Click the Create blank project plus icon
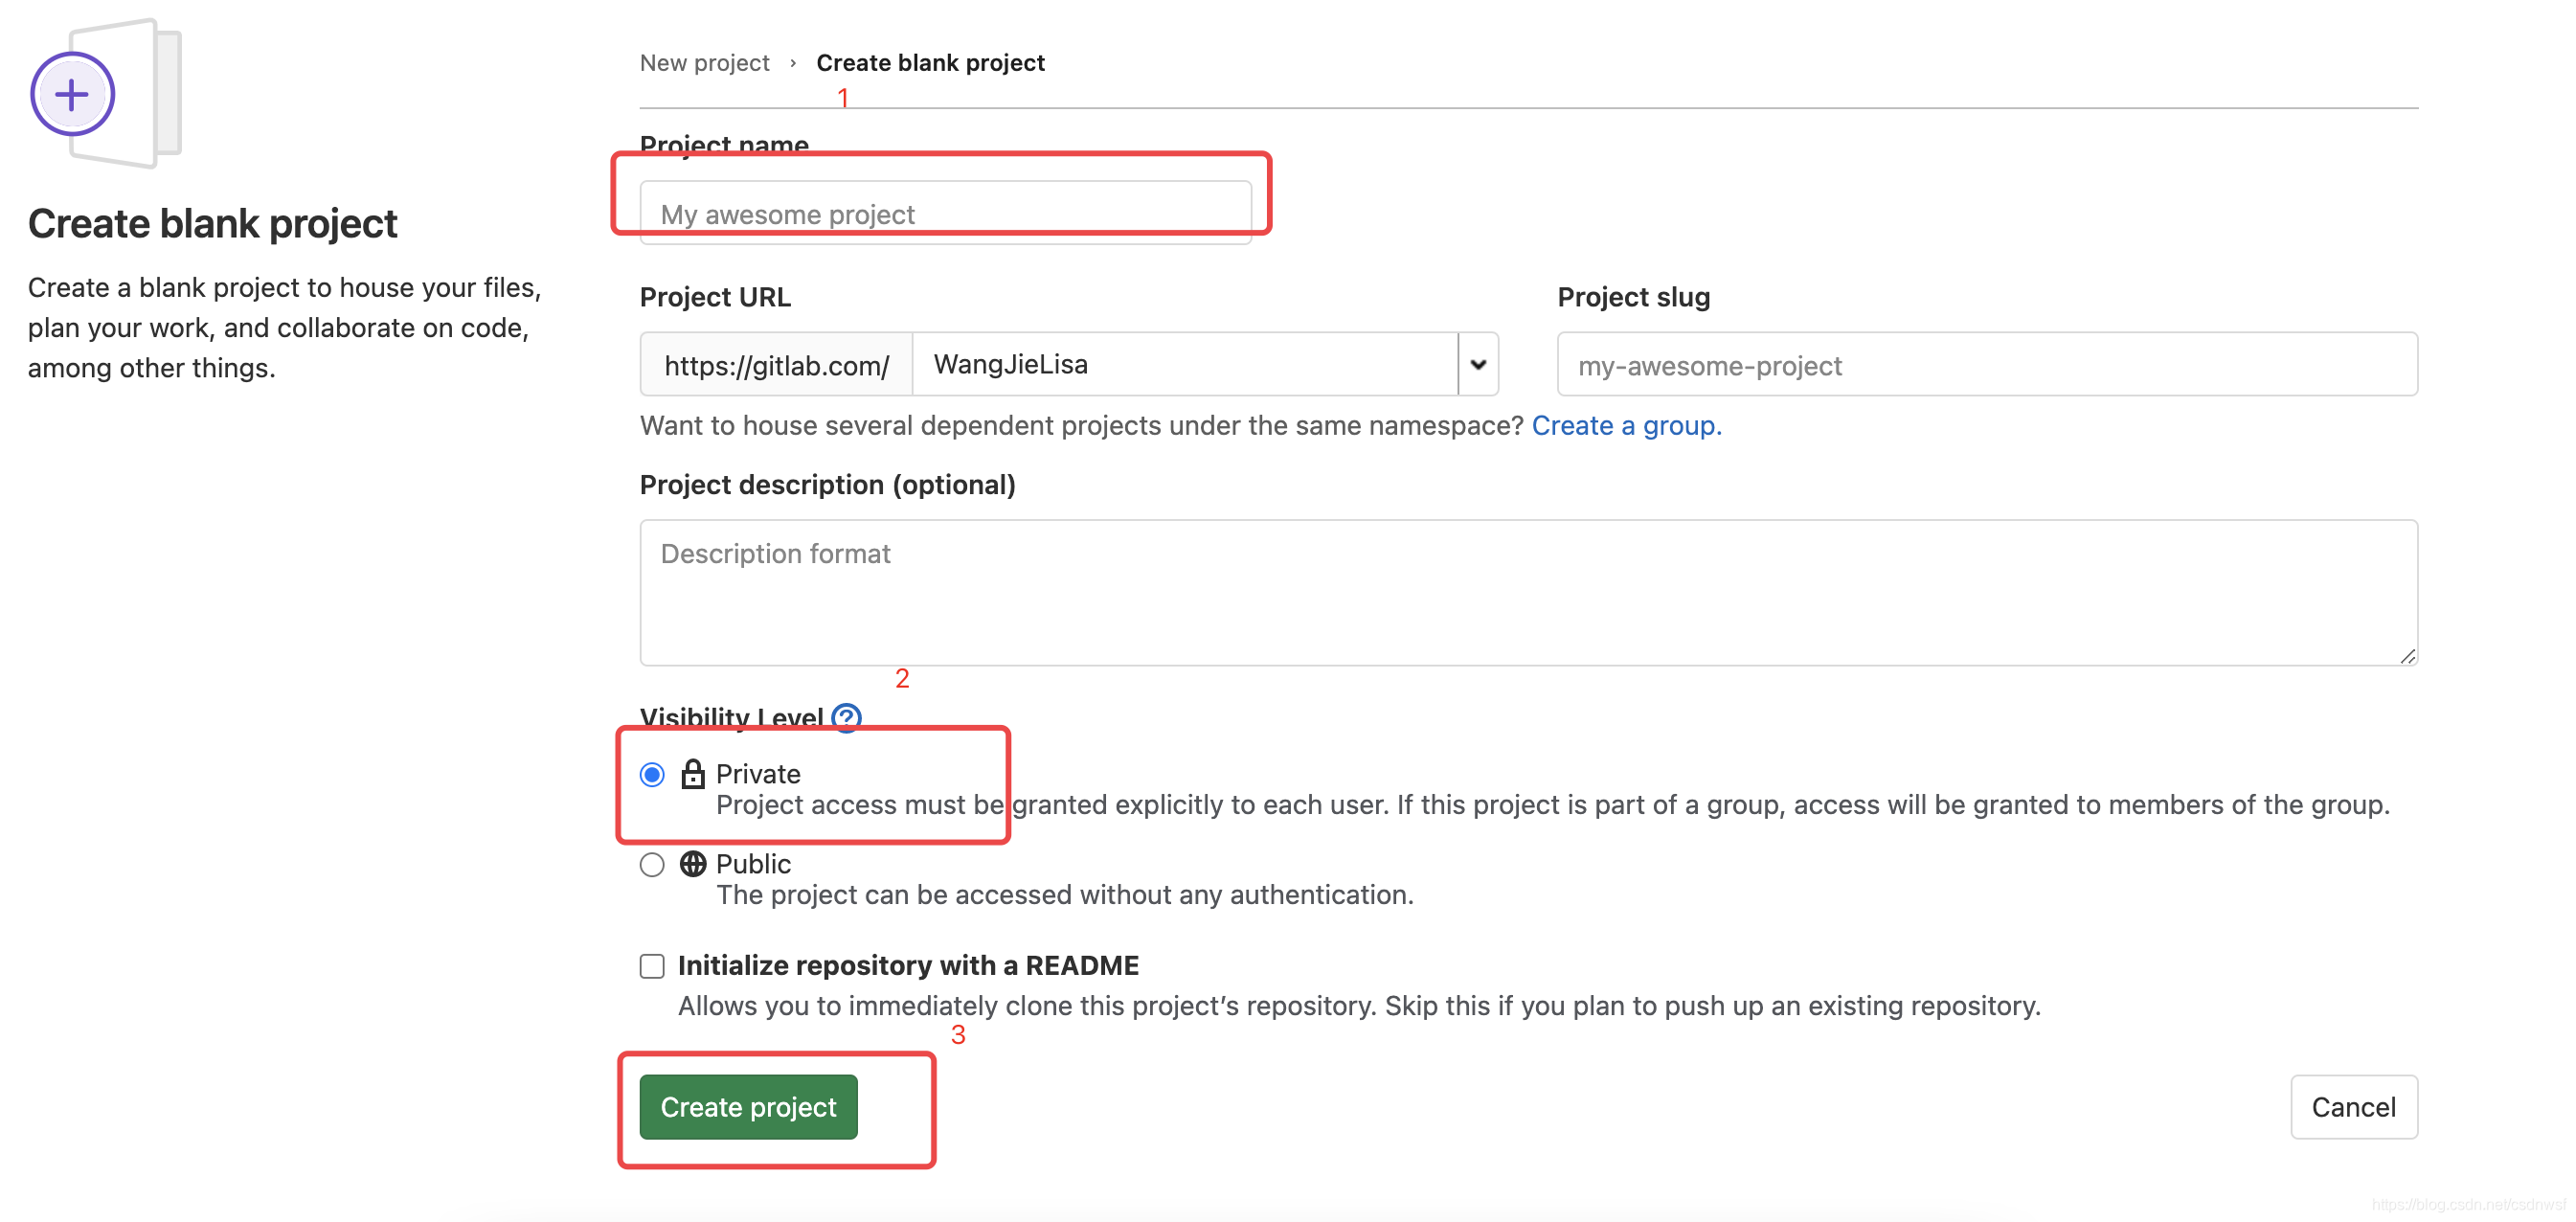2576x1222 pixels. pos(72,95)
